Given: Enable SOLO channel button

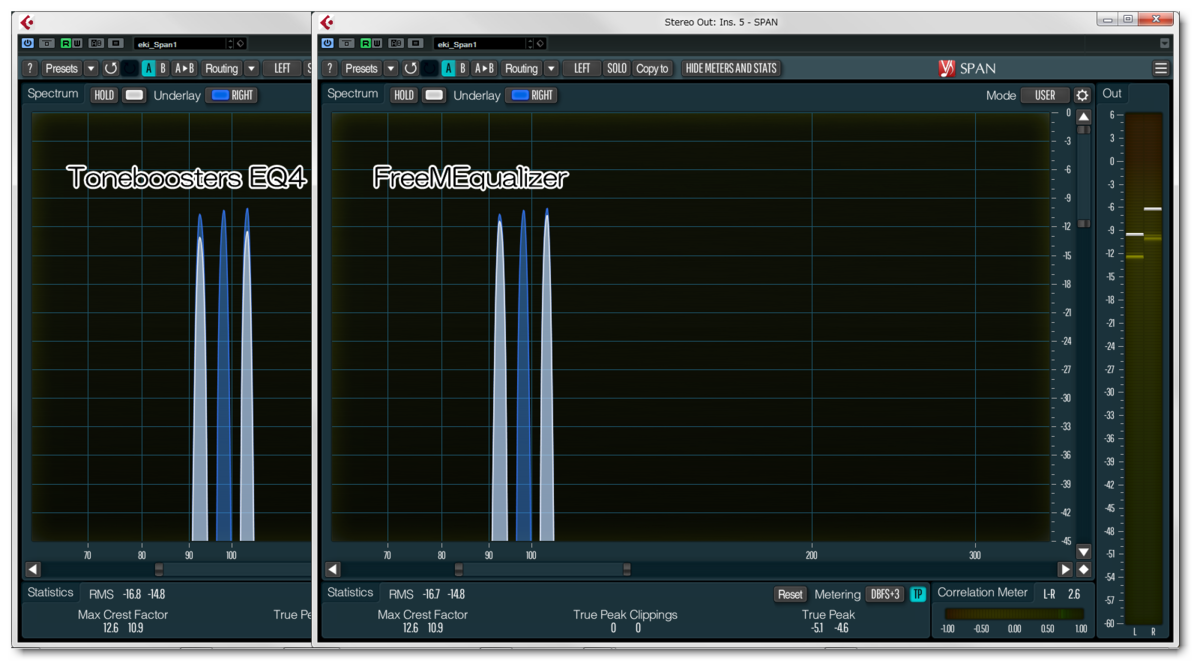Looking at the screenshot, I should [x=616, y=69].
